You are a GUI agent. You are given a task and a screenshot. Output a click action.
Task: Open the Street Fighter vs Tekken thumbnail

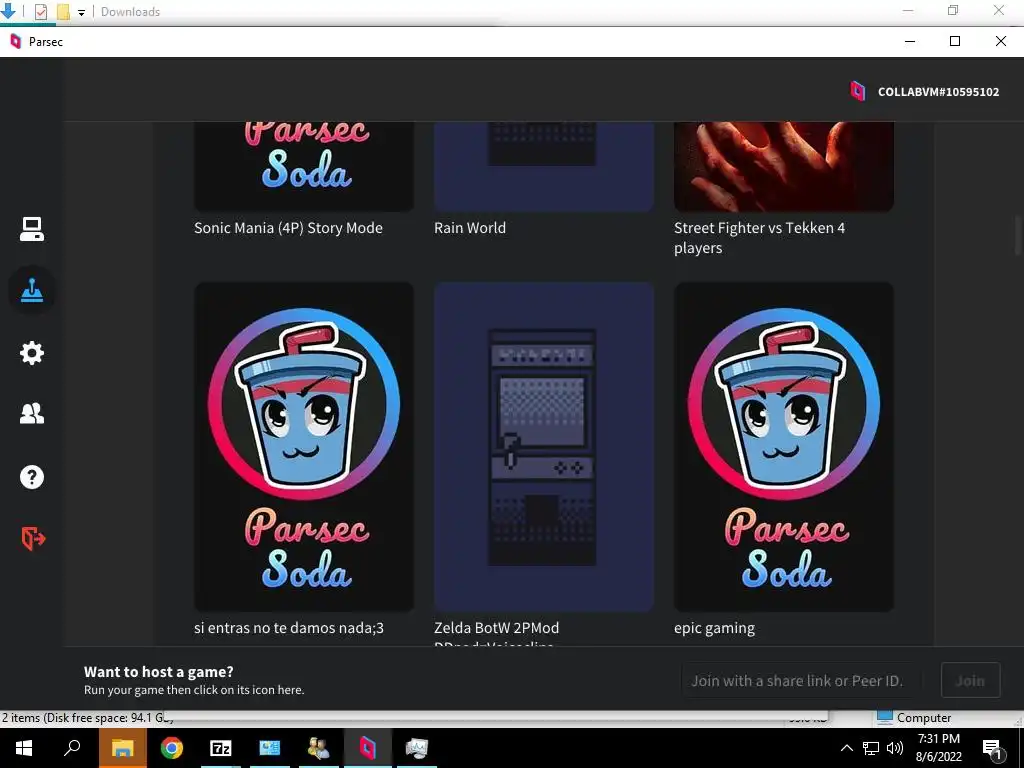click(784, 167)
